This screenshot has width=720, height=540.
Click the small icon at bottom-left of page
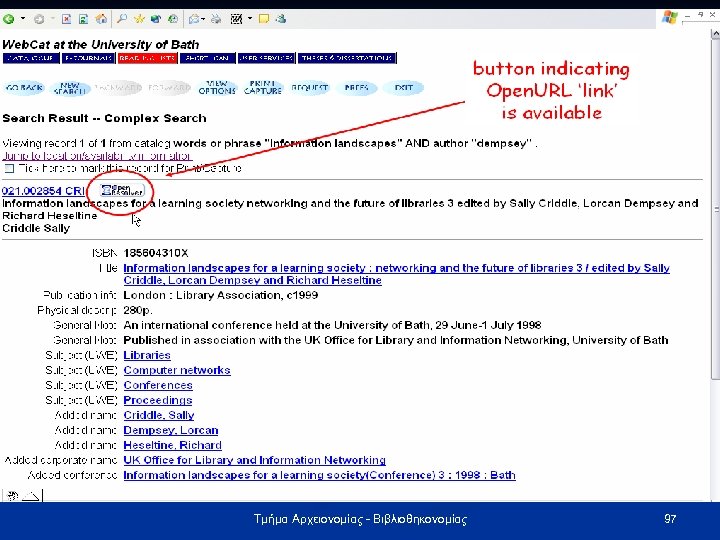tap(12, 496)
